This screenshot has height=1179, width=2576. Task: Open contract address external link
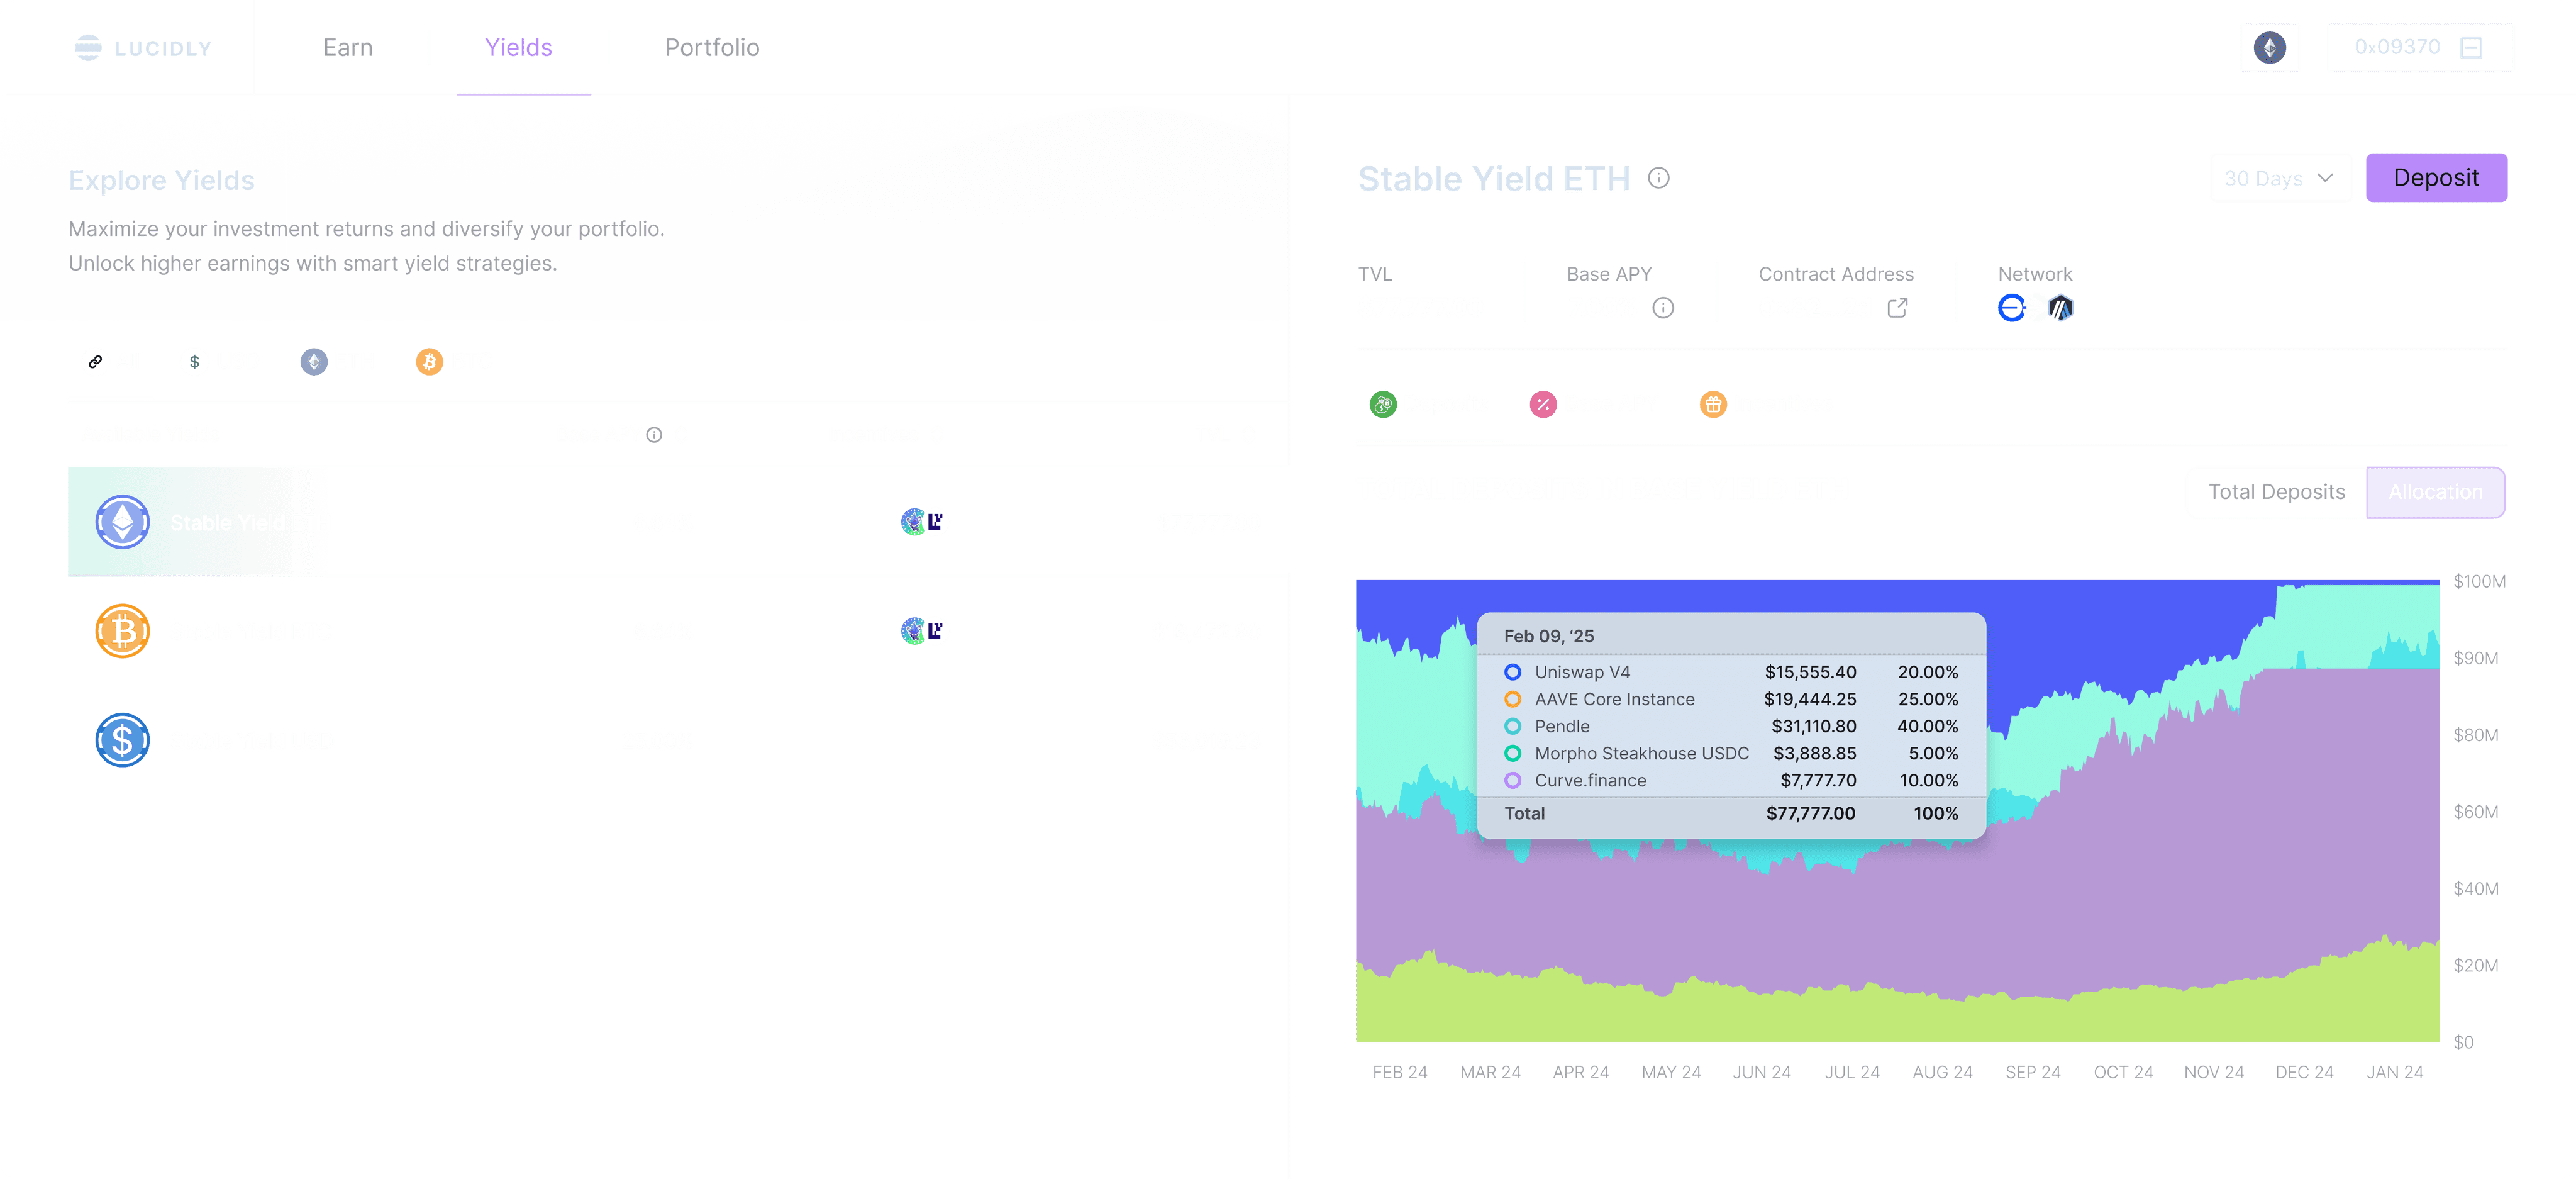[1896, 307]
